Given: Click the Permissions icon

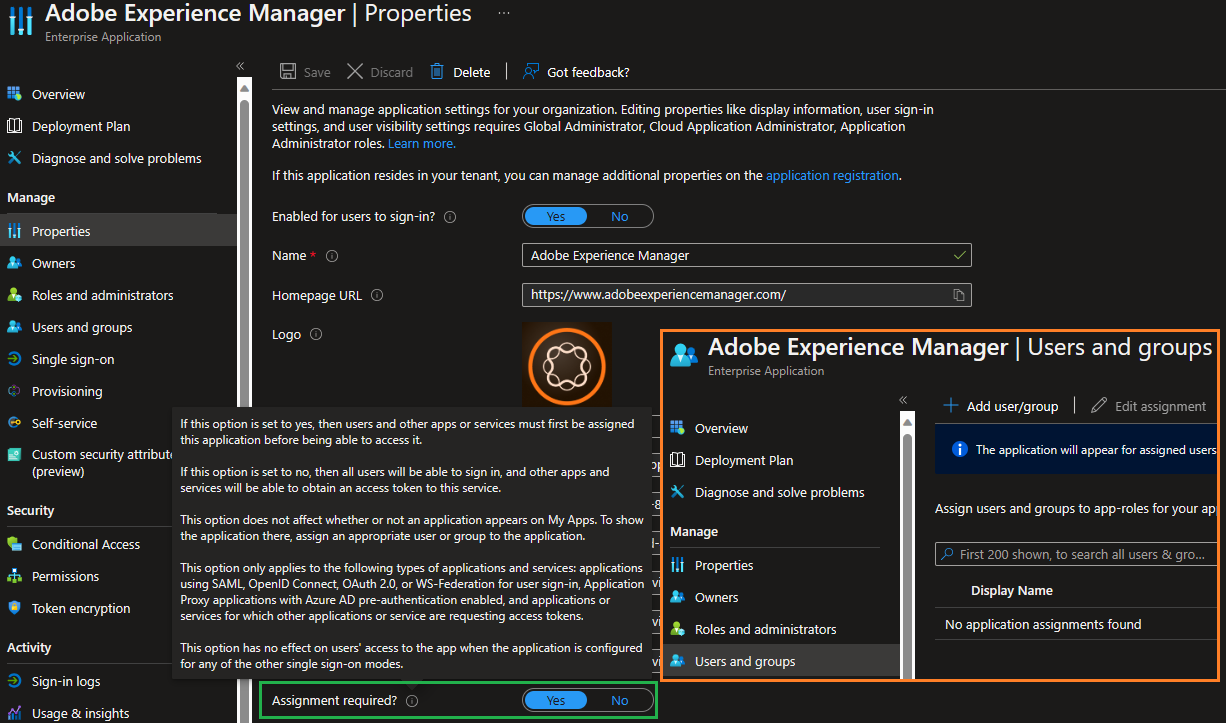Looking at the screenshot, I should tap(14, 576).
